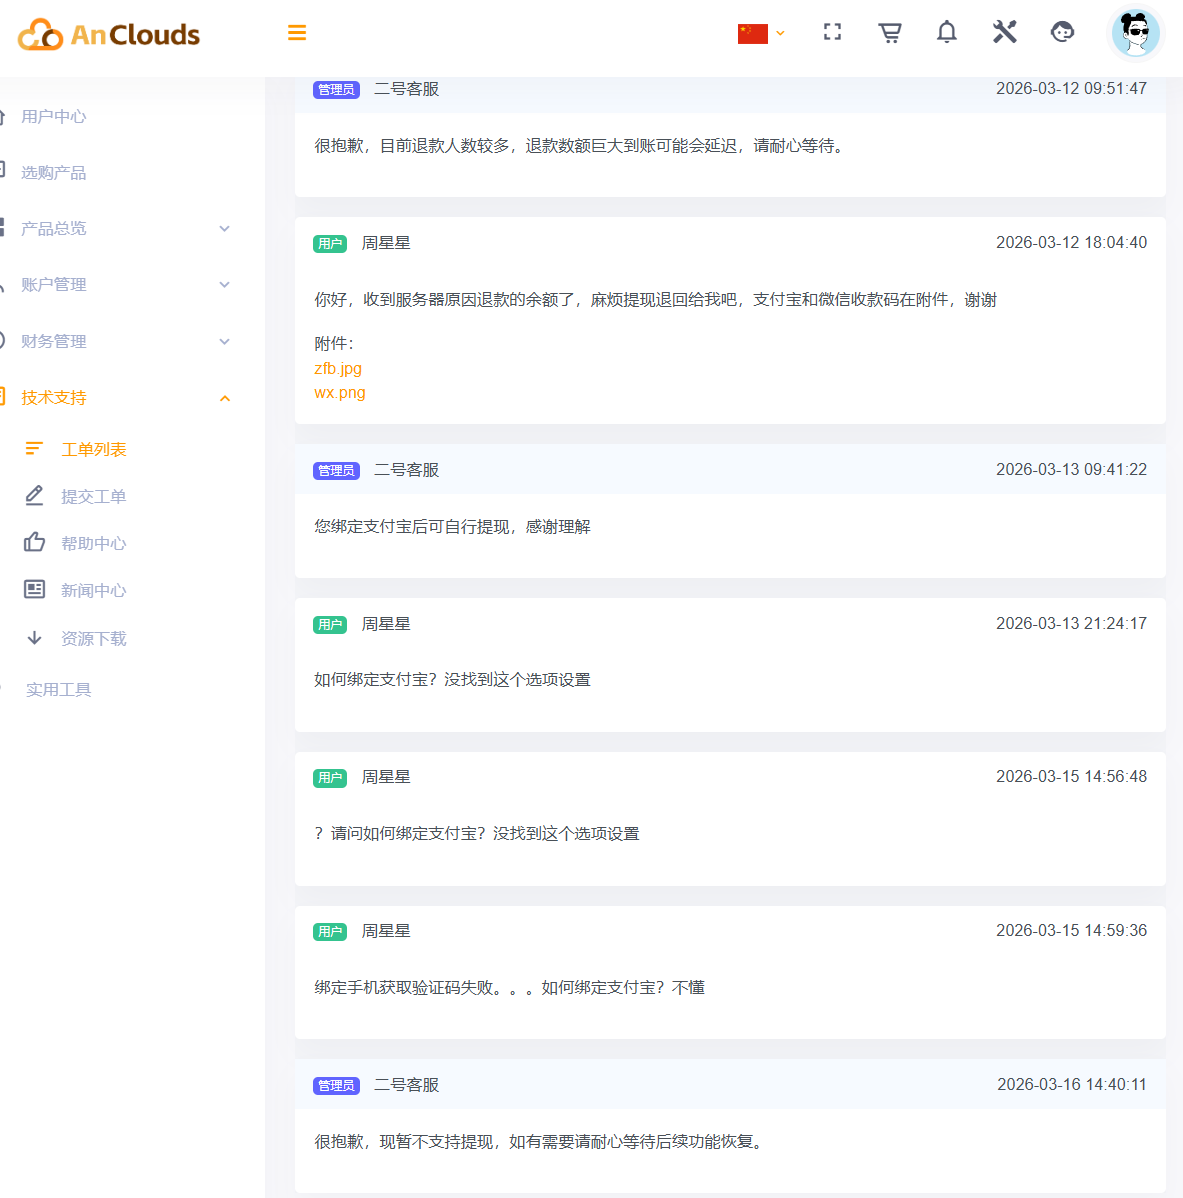The width and height of the screenshot is (1183, 1198).
Task: Click the 提交工单 pencil icon
Action: [34, 496]
